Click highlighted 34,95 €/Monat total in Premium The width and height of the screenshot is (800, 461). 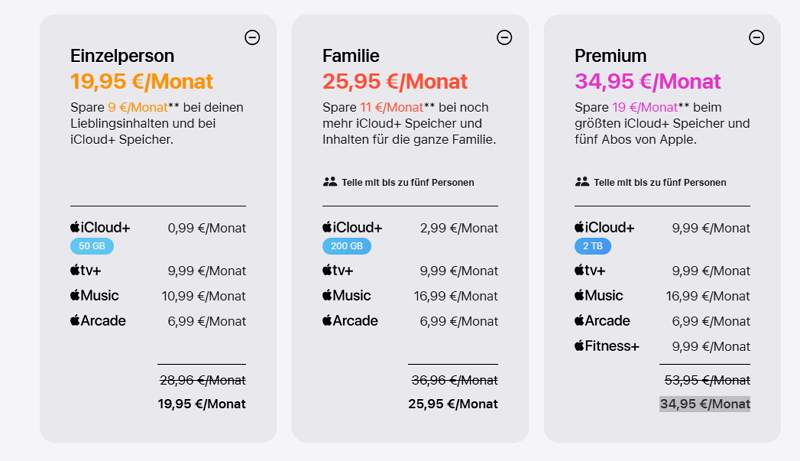[x=704, y=404]
